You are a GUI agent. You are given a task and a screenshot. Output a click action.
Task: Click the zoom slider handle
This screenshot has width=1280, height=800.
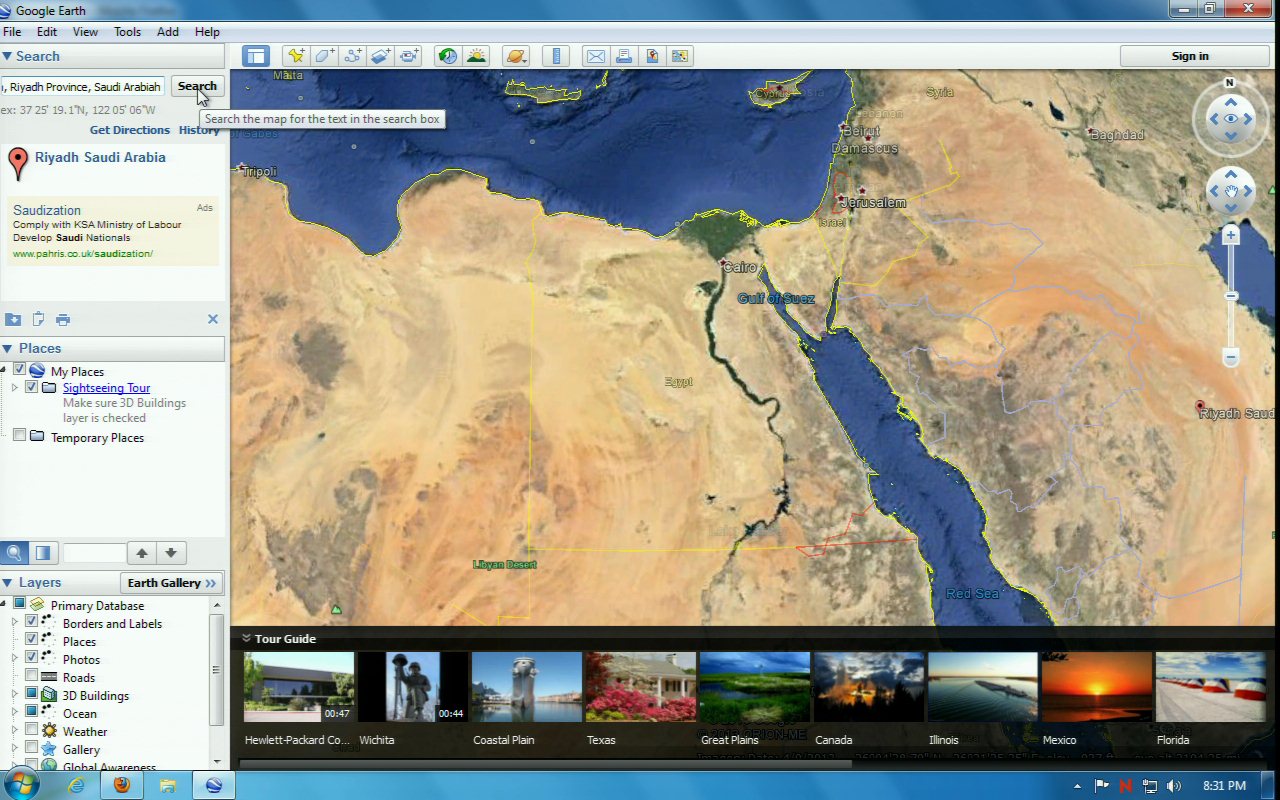(x=1231, y=296)
